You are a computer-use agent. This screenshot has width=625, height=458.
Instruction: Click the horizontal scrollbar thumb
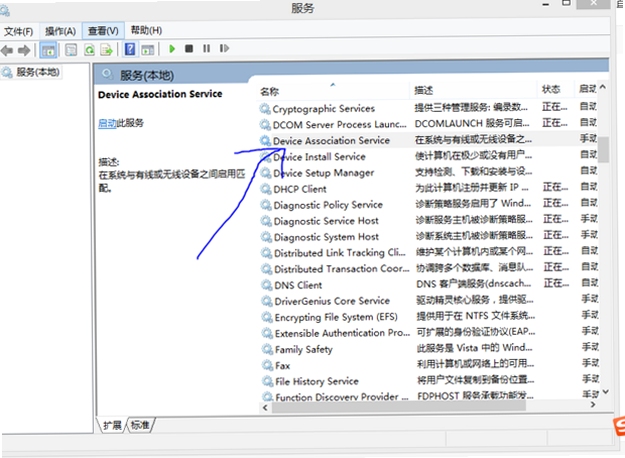(x=399, y=406)
